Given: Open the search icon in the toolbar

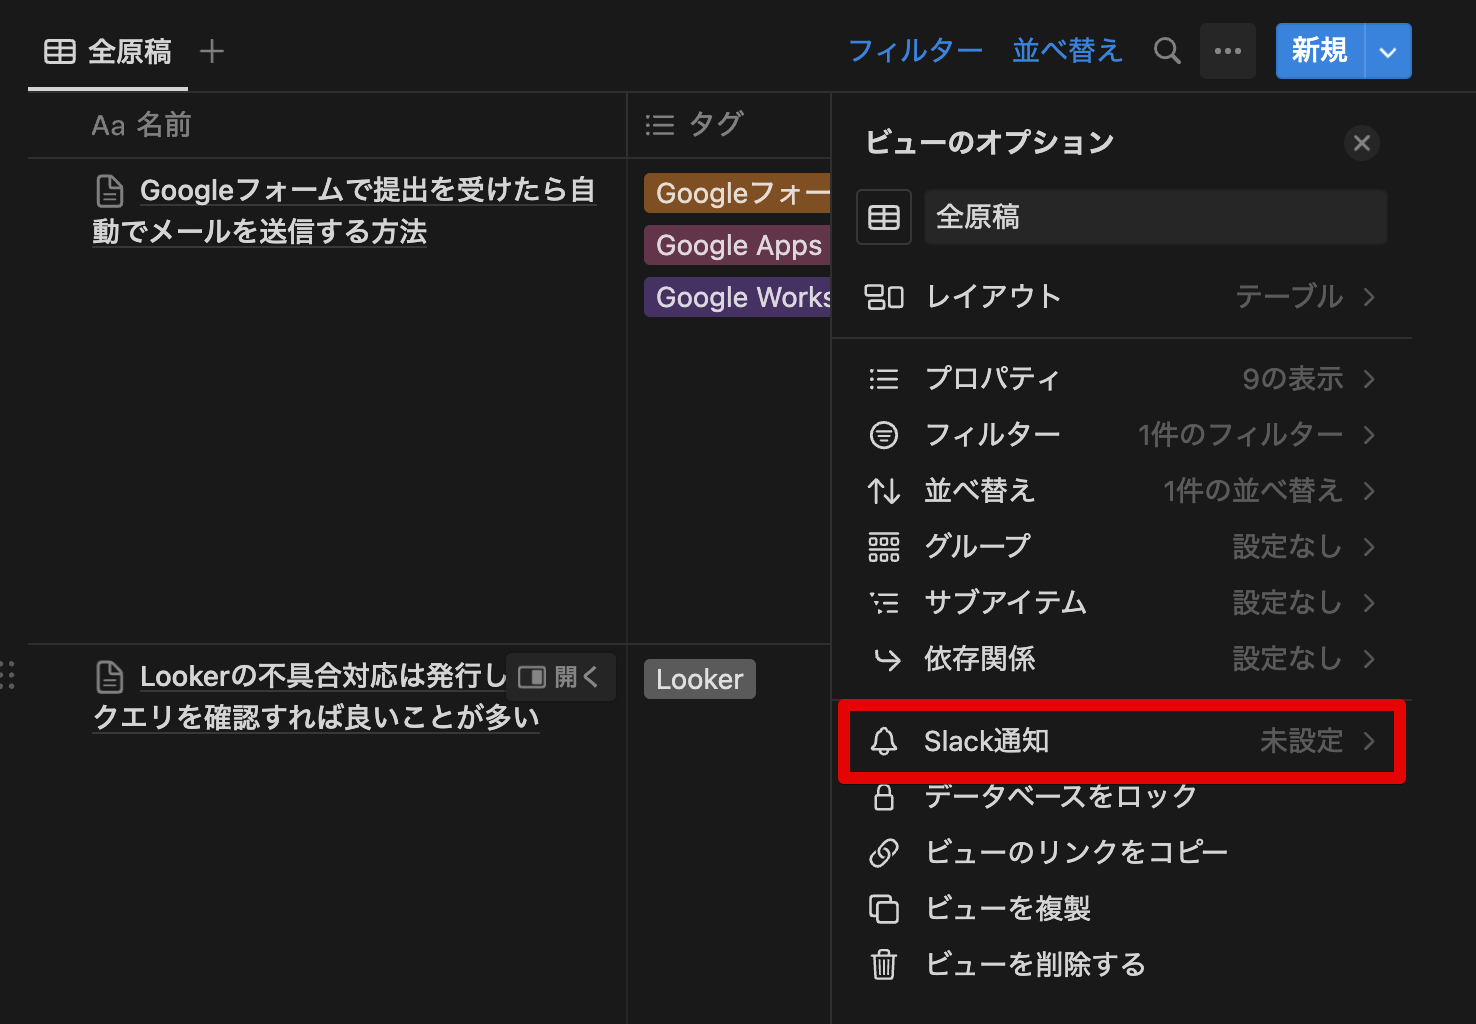Looking at the screenshot, I should pyautogui.click(x=1166, y=50).
